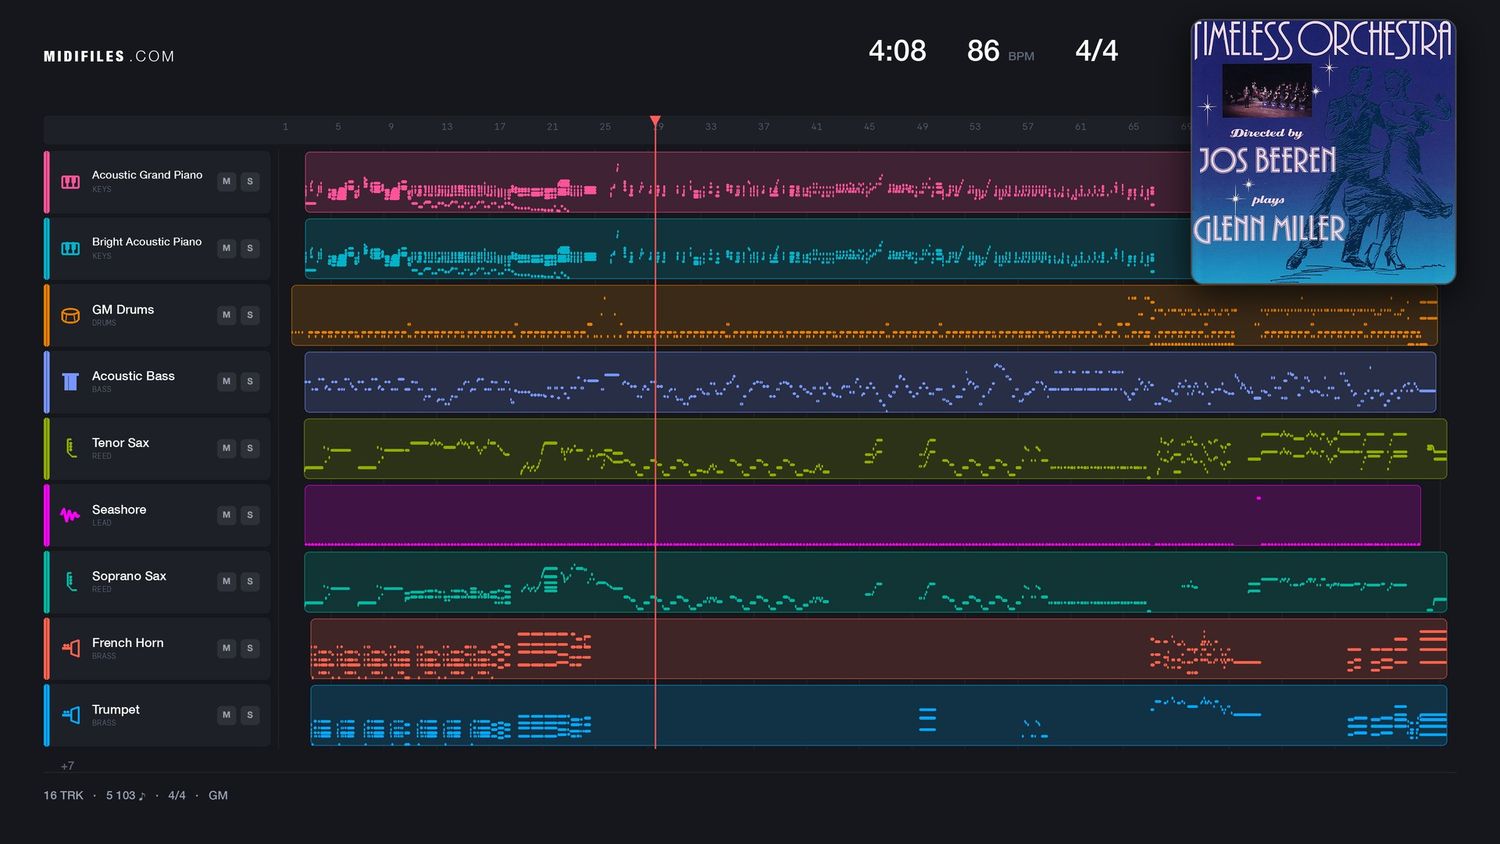Select the Acoustic Bass note clip

[x=870, y=382]
